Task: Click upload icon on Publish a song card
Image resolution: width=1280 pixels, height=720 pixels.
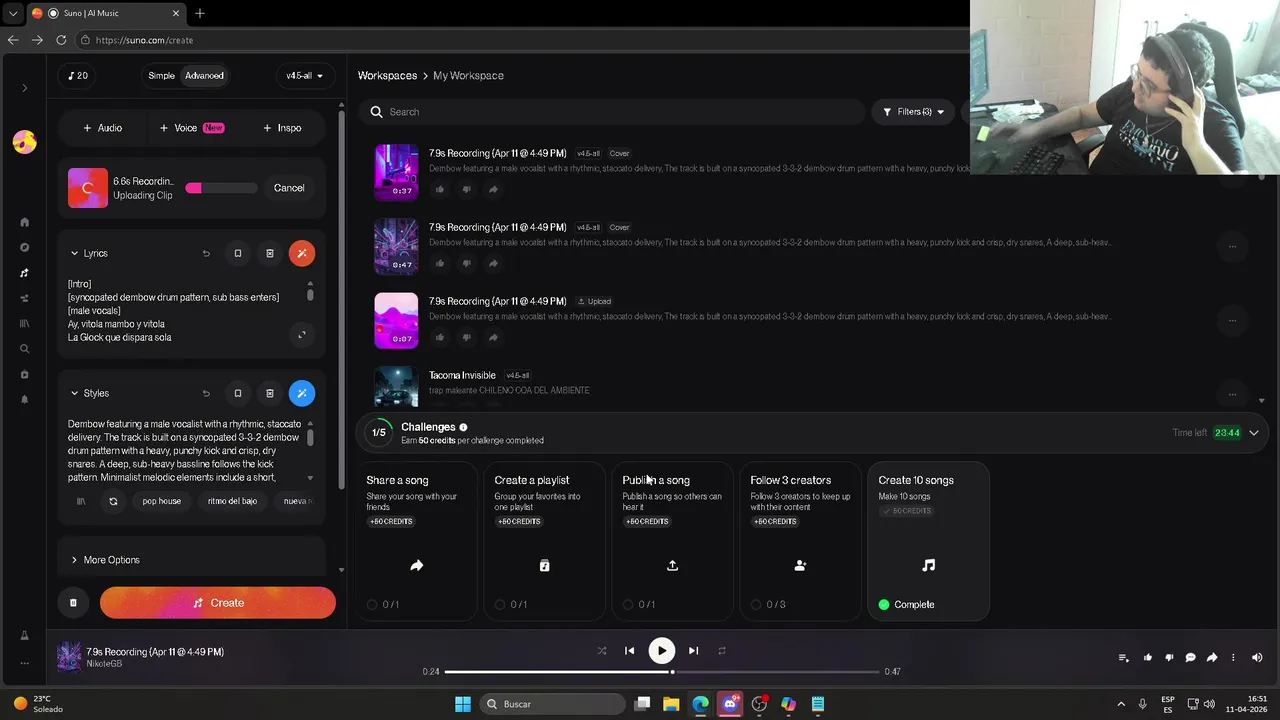Action: [x=672, y=566]
